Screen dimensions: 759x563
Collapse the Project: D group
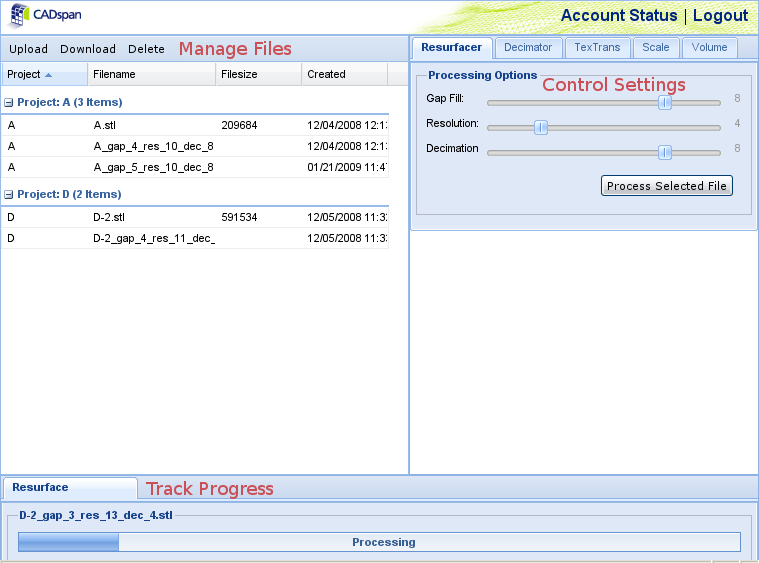[x=8, y=195]
